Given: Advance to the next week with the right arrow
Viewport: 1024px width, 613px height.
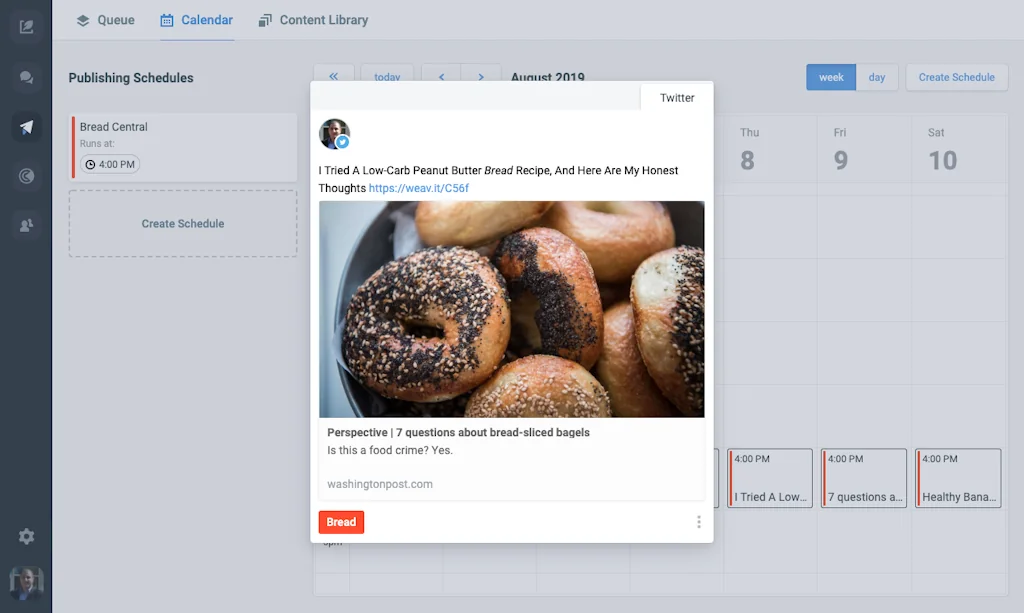Looking at the screenshot, I should coord(481,76).
